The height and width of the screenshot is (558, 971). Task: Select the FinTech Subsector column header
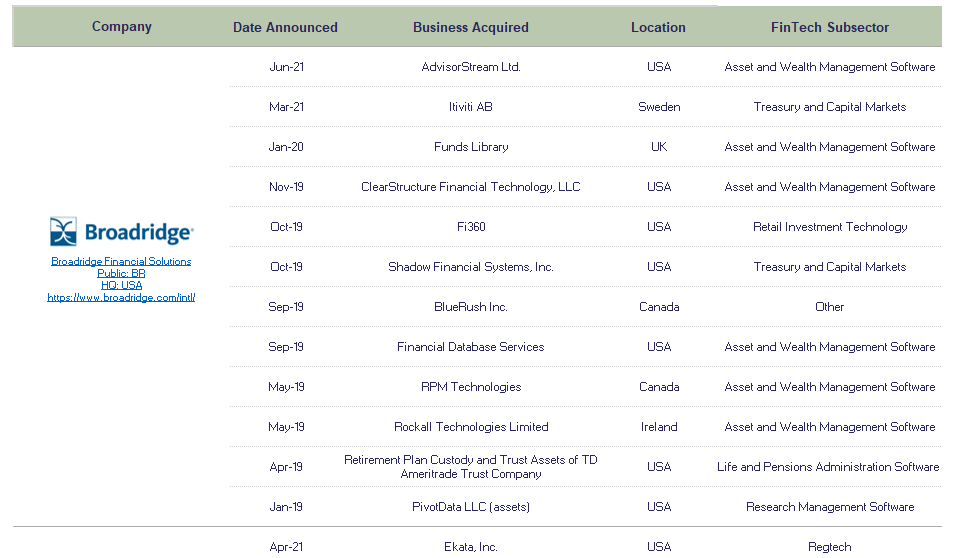click(x=830, y=27)
